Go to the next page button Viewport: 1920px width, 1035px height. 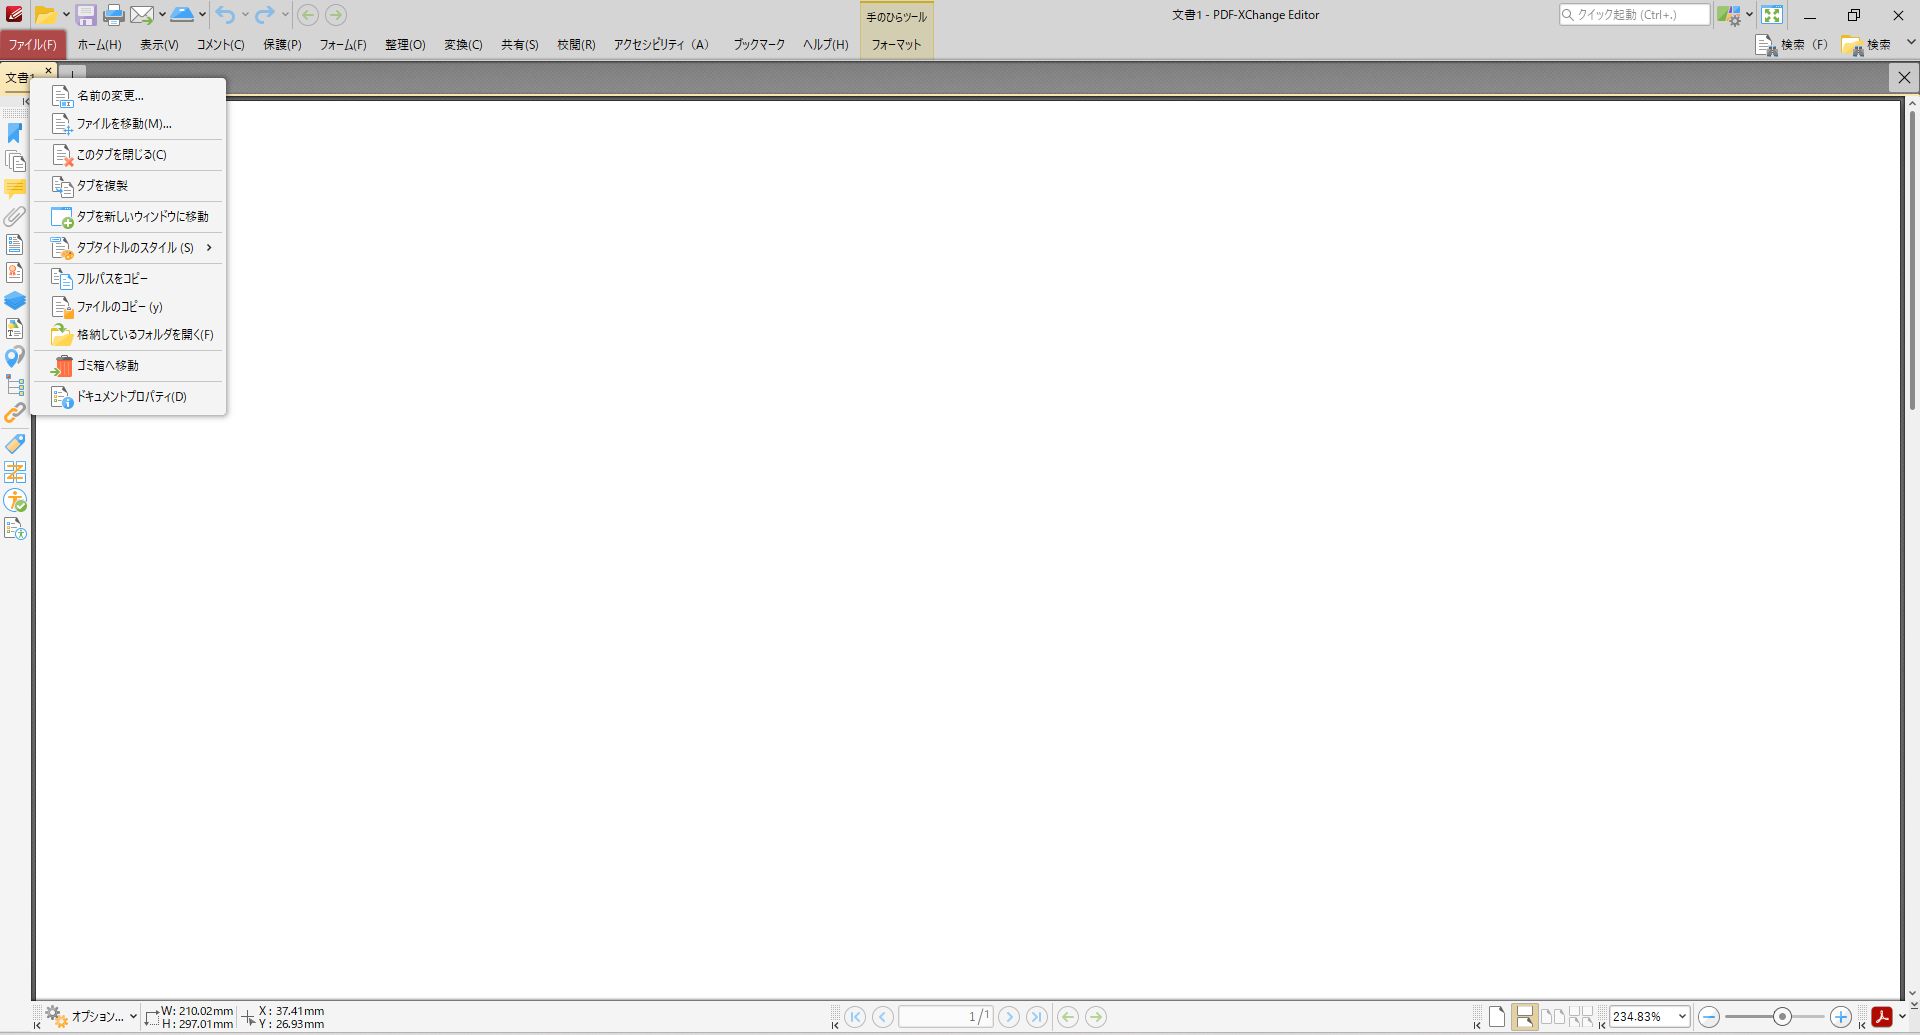1009,1017
